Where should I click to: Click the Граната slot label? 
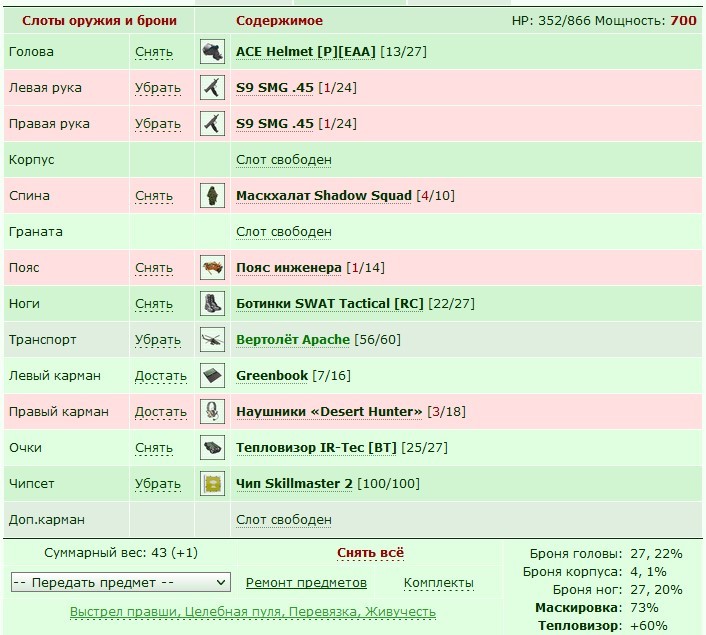(x=36, y=232)
